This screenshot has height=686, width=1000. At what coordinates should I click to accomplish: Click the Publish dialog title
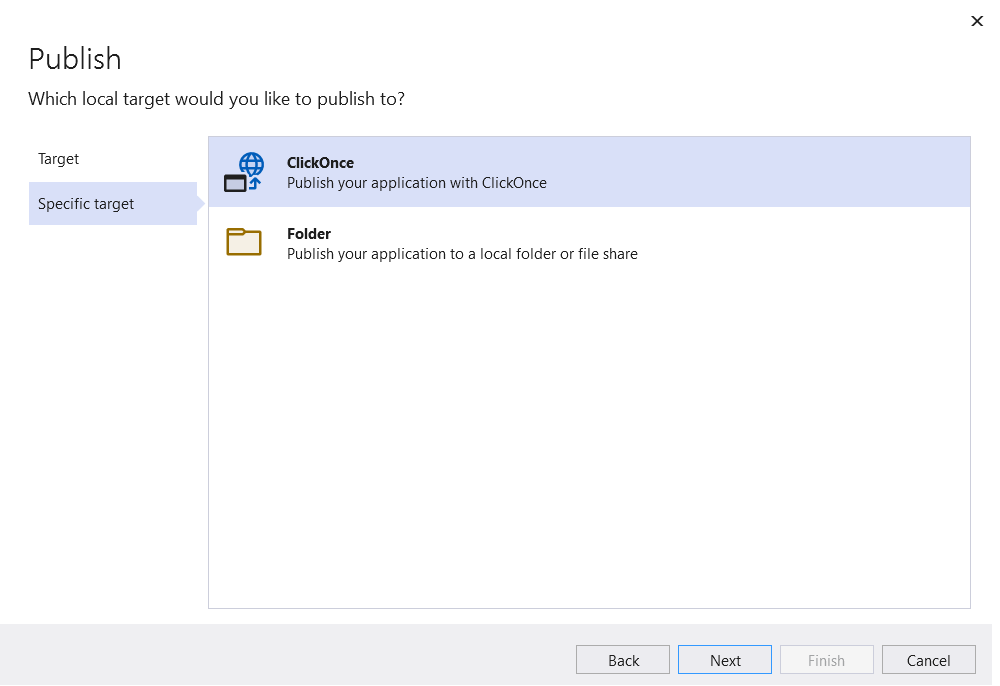75,59
